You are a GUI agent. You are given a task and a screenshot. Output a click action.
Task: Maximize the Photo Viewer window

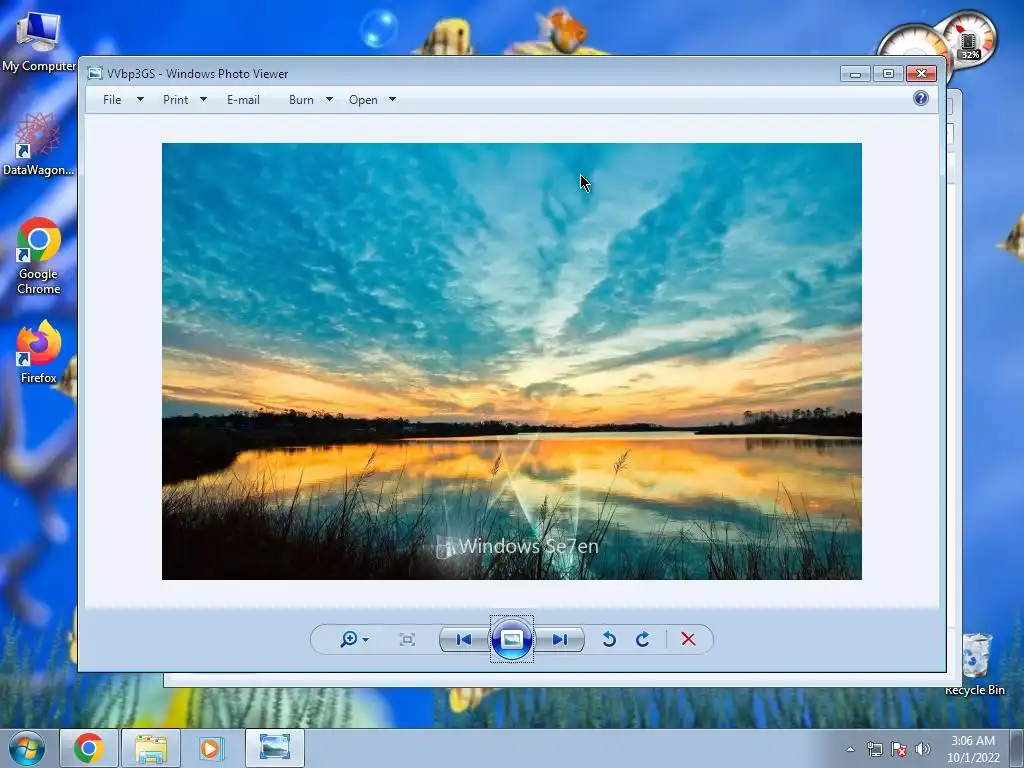point(888,74)
